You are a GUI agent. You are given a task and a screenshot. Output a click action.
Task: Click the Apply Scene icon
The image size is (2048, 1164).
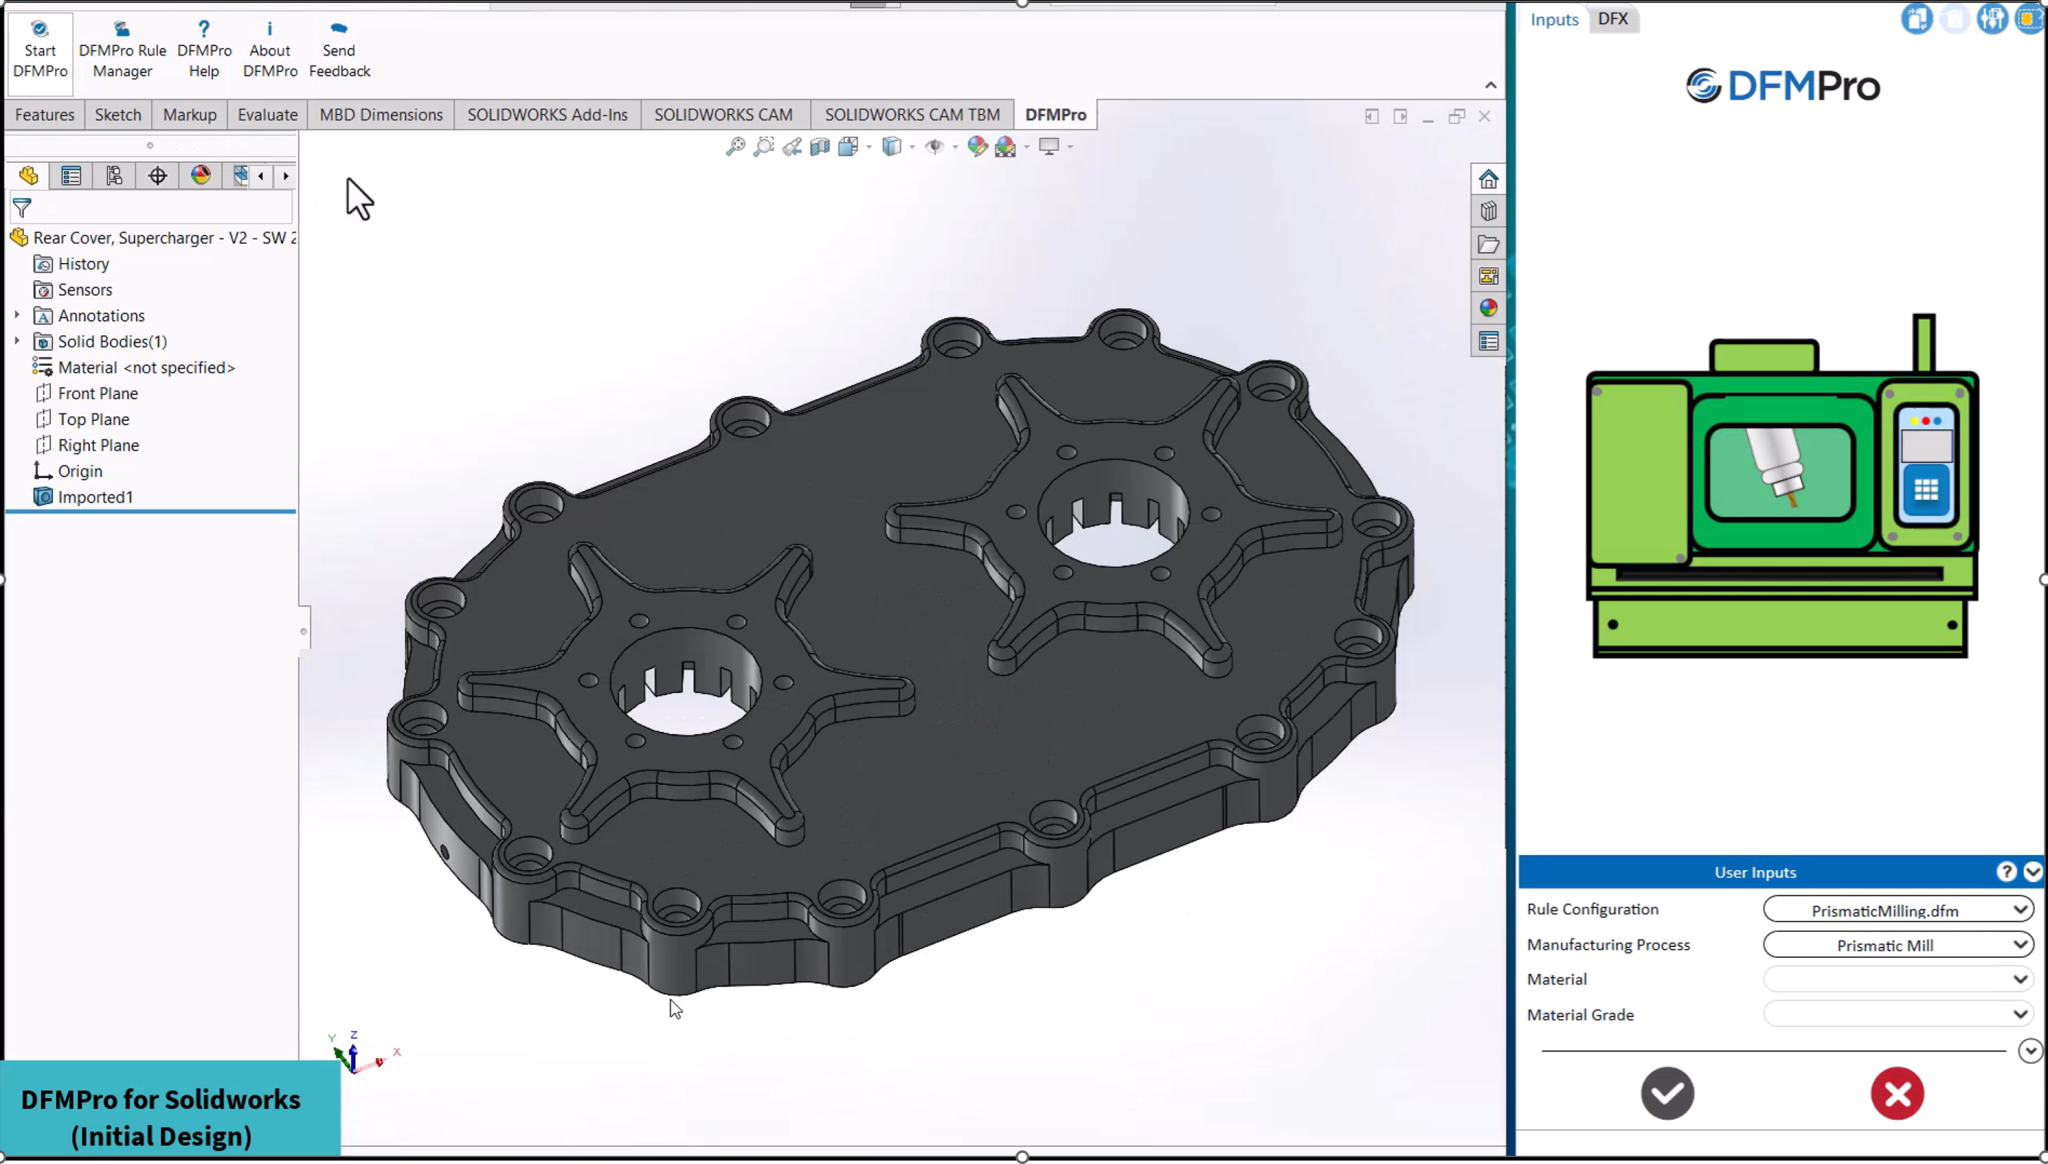1005,147
